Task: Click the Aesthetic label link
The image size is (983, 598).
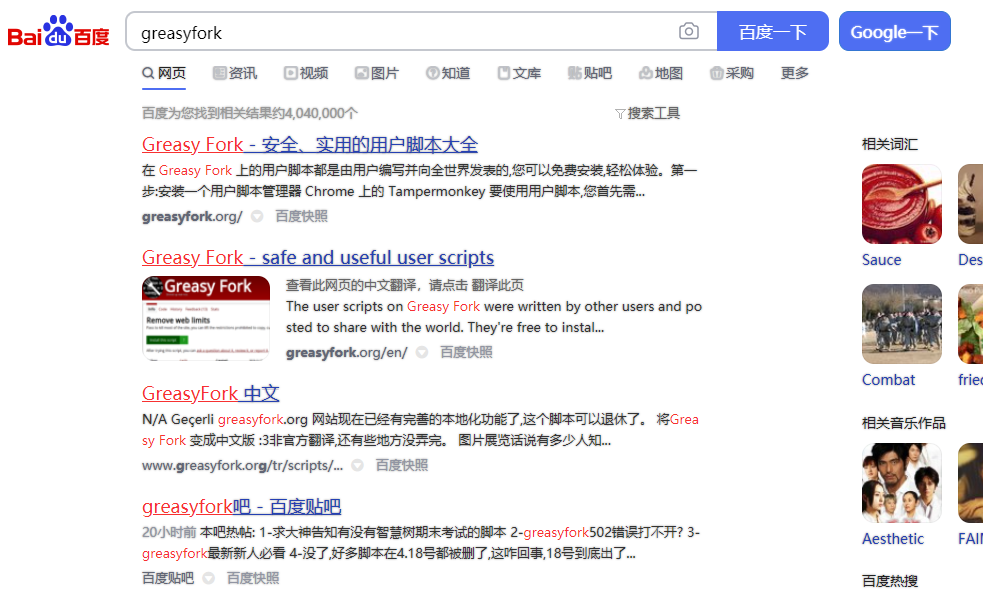Action: click(893, 539)
